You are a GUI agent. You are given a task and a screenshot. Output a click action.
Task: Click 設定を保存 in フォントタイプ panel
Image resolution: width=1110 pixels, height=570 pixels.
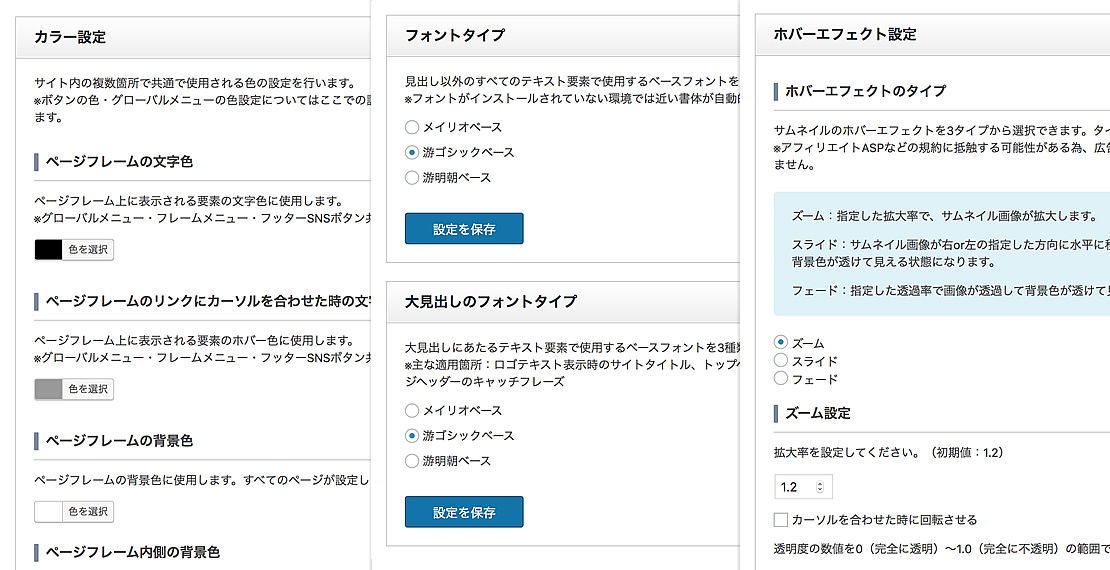coord(464,229)
